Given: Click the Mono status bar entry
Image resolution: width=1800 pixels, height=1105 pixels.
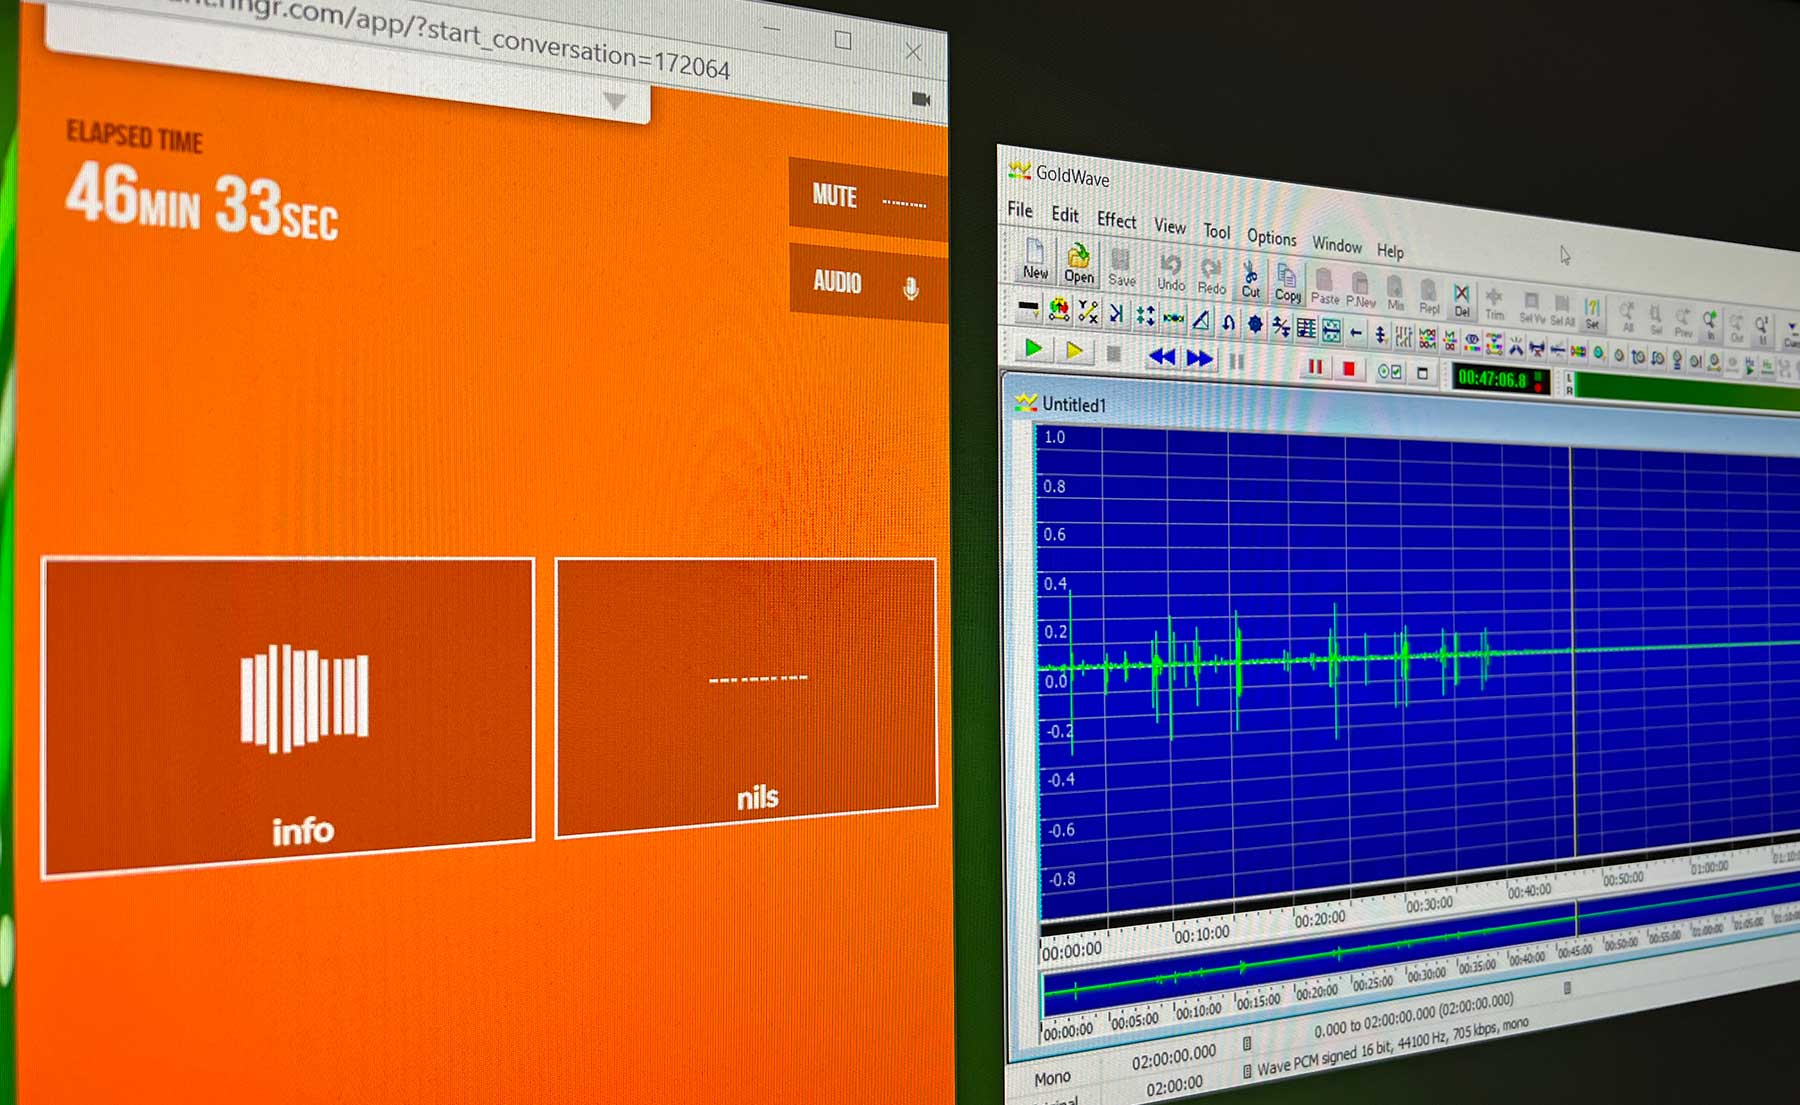Looking at the screenshot, I should [1052, 1078].
